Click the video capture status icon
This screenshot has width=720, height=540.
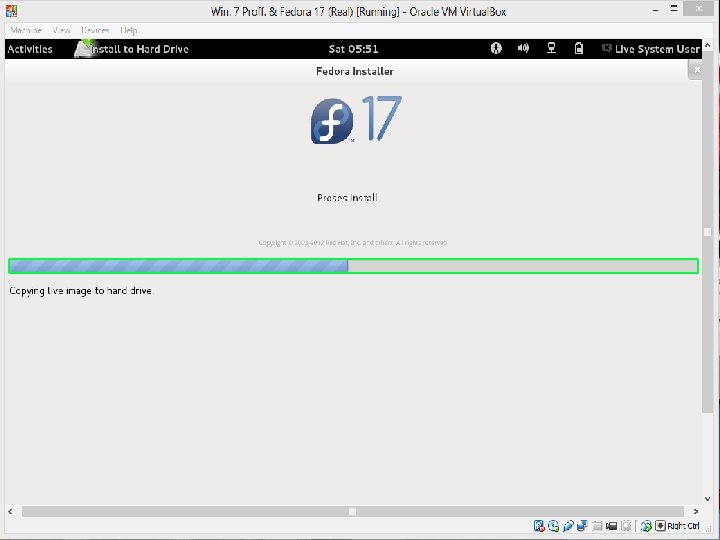click(611, 526)
